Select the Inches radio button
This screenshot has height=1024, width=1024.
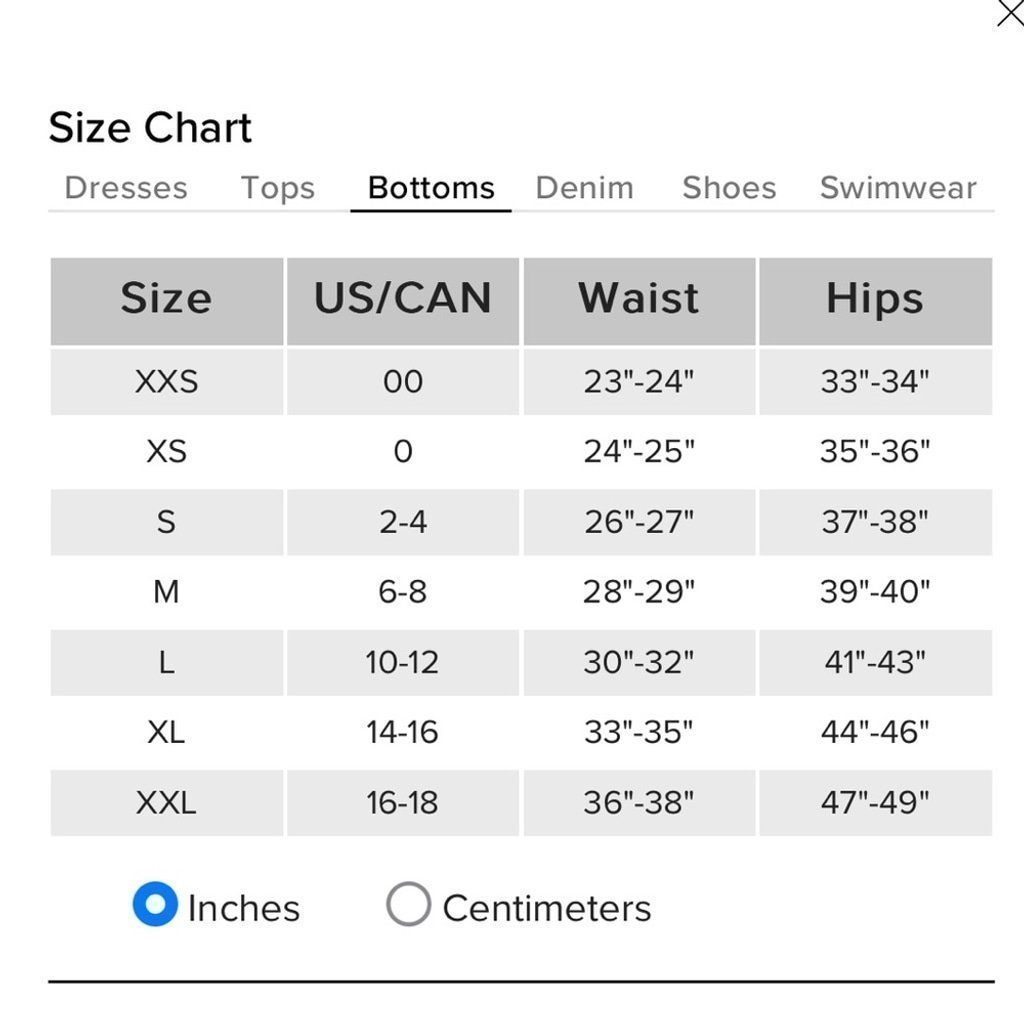click(x=155, y=904)
